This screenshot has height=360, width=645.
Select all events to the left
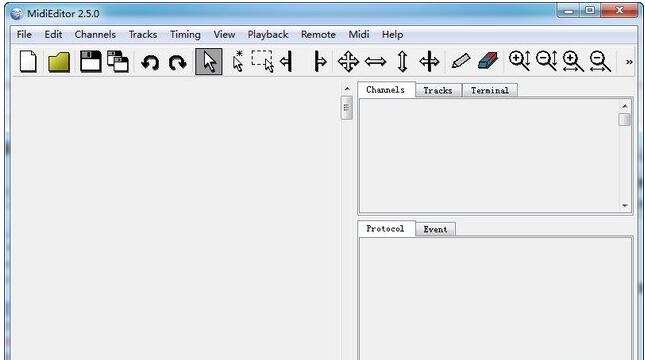pos(286,62)
